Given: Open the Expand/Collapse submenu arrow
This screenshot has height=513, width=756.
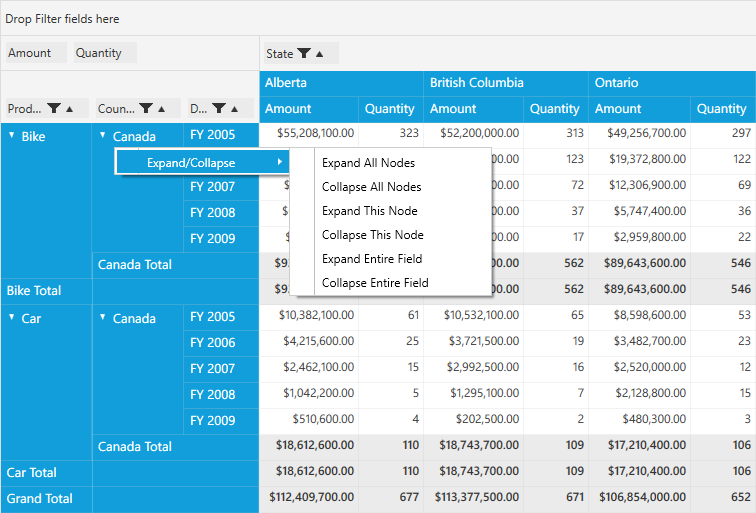Looking at the screenshot, I should tap(280, 162).
